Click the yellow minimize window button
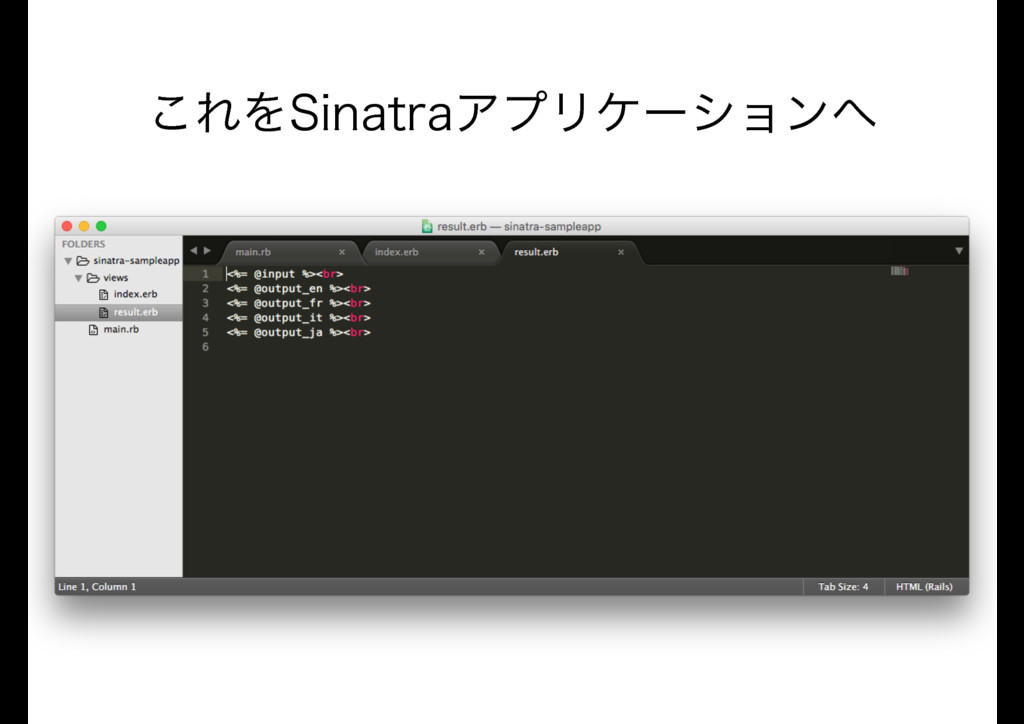Viewport: 1024px width, 724px height. click(x=84, y=227)
